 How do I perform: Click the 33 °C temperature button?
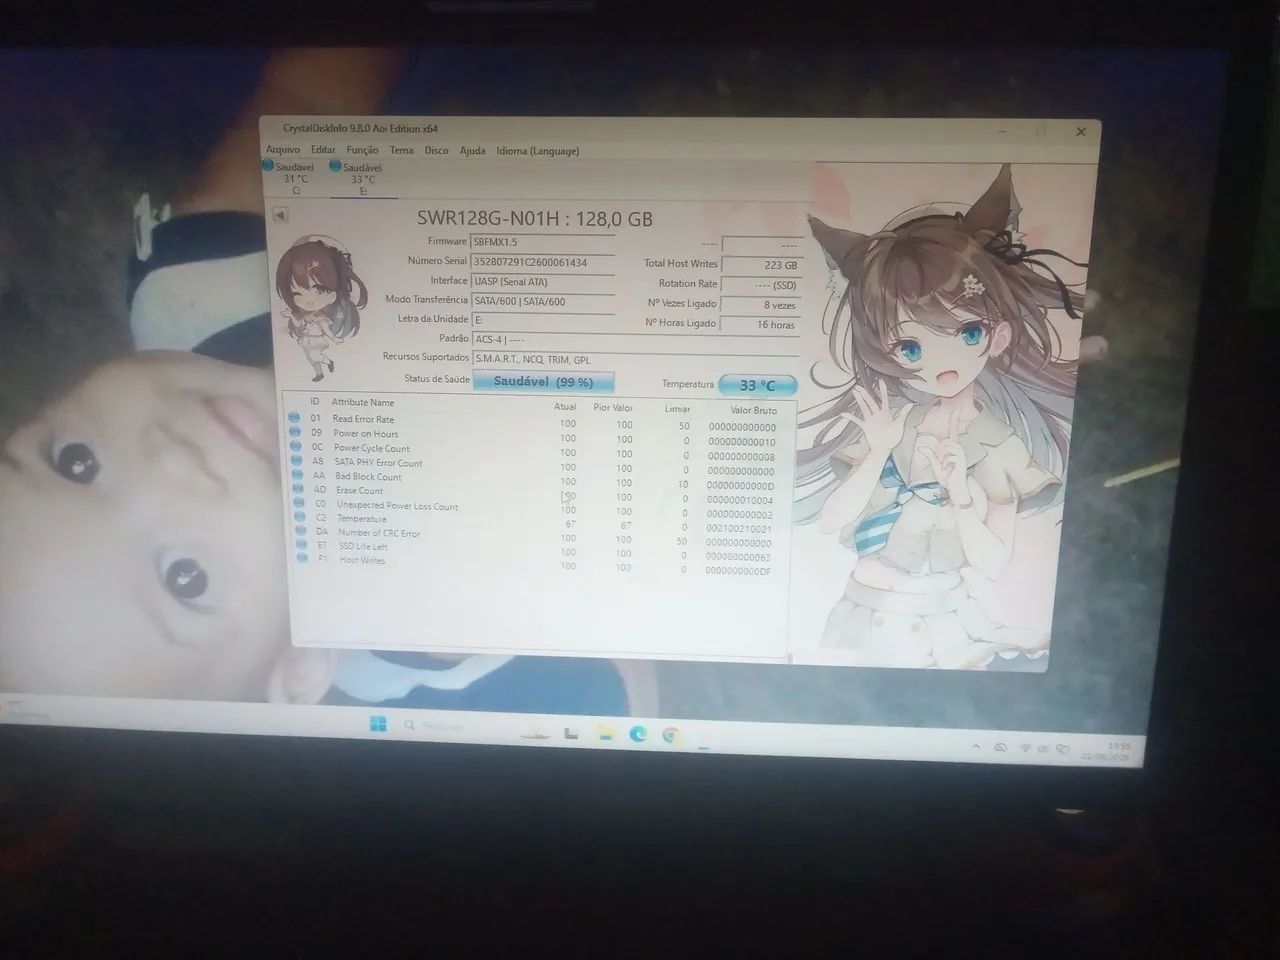tap(757, 385)
